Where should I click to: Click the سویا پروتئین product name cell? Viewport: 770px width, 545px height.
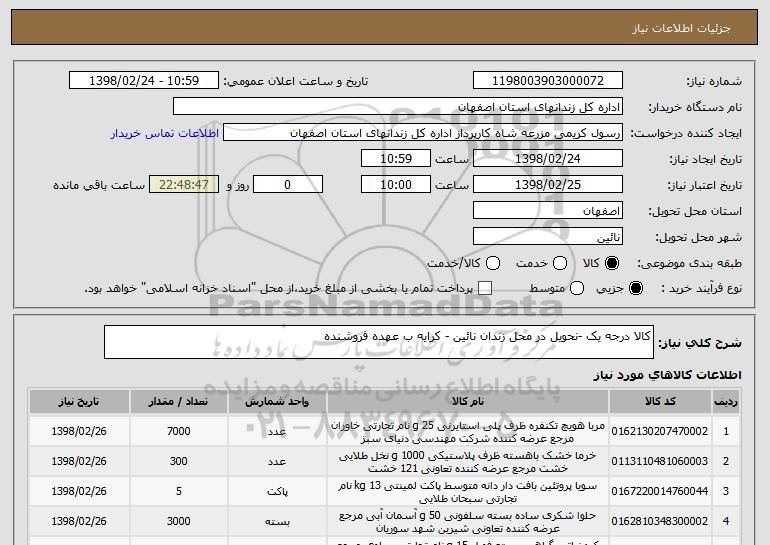(468, 491)
